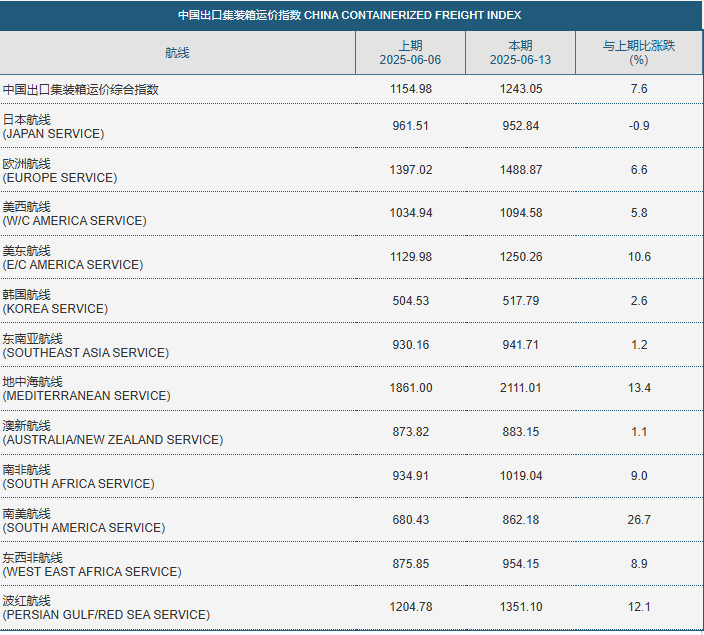Click the E/C America Service row label
The width and height of the screenshot is (704, 635).
point(73,258)
